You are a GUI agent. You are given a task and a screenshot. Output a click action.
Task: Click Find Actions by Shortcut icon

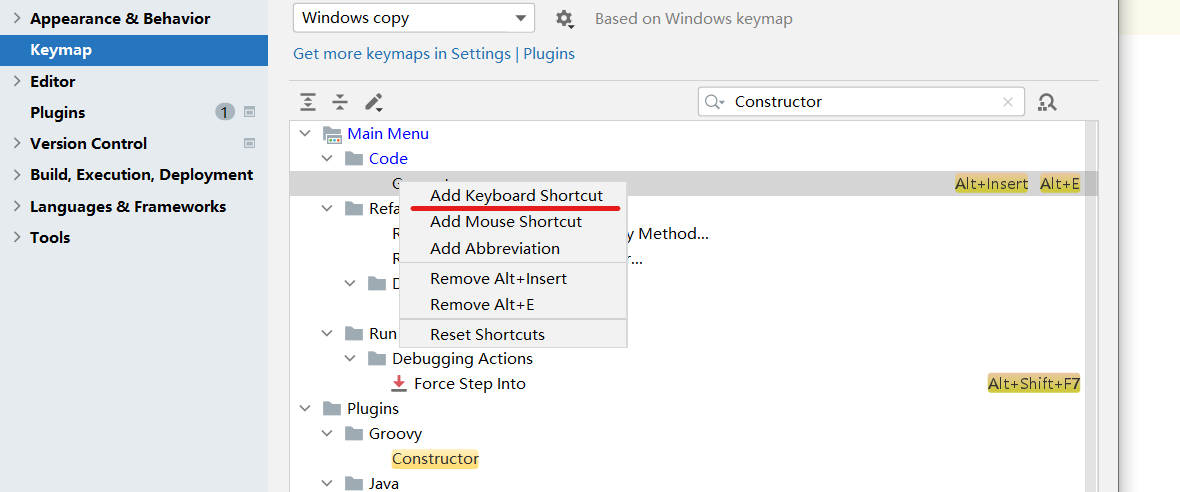tap(1047, 102)
